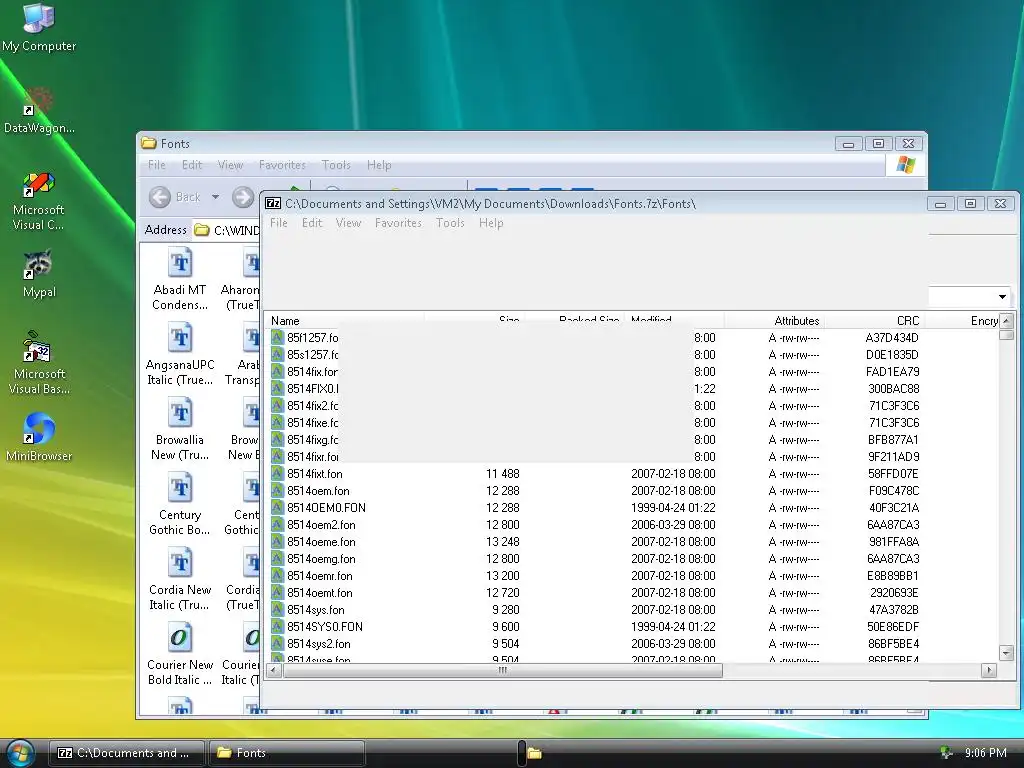
Task: Click file icon of 8514fixt.fon row
Action: 278,473
